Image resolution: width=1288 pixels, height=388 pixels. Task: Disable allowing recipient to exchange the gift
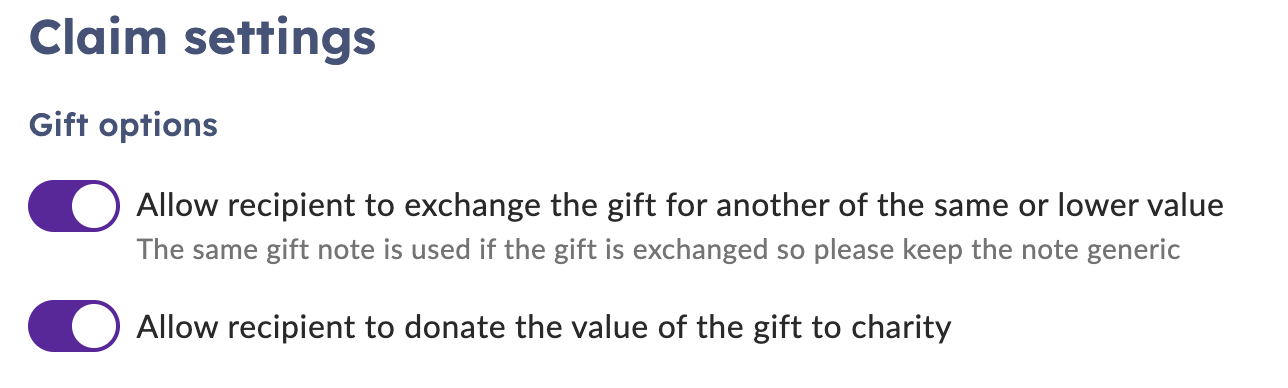74,206
